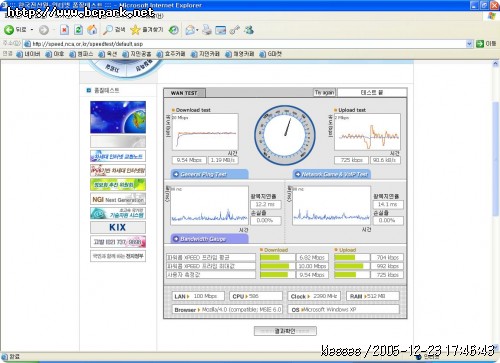Click the vertical scrollbar thumb
This screenshot has width=500, height=363.
coord(496,158)
